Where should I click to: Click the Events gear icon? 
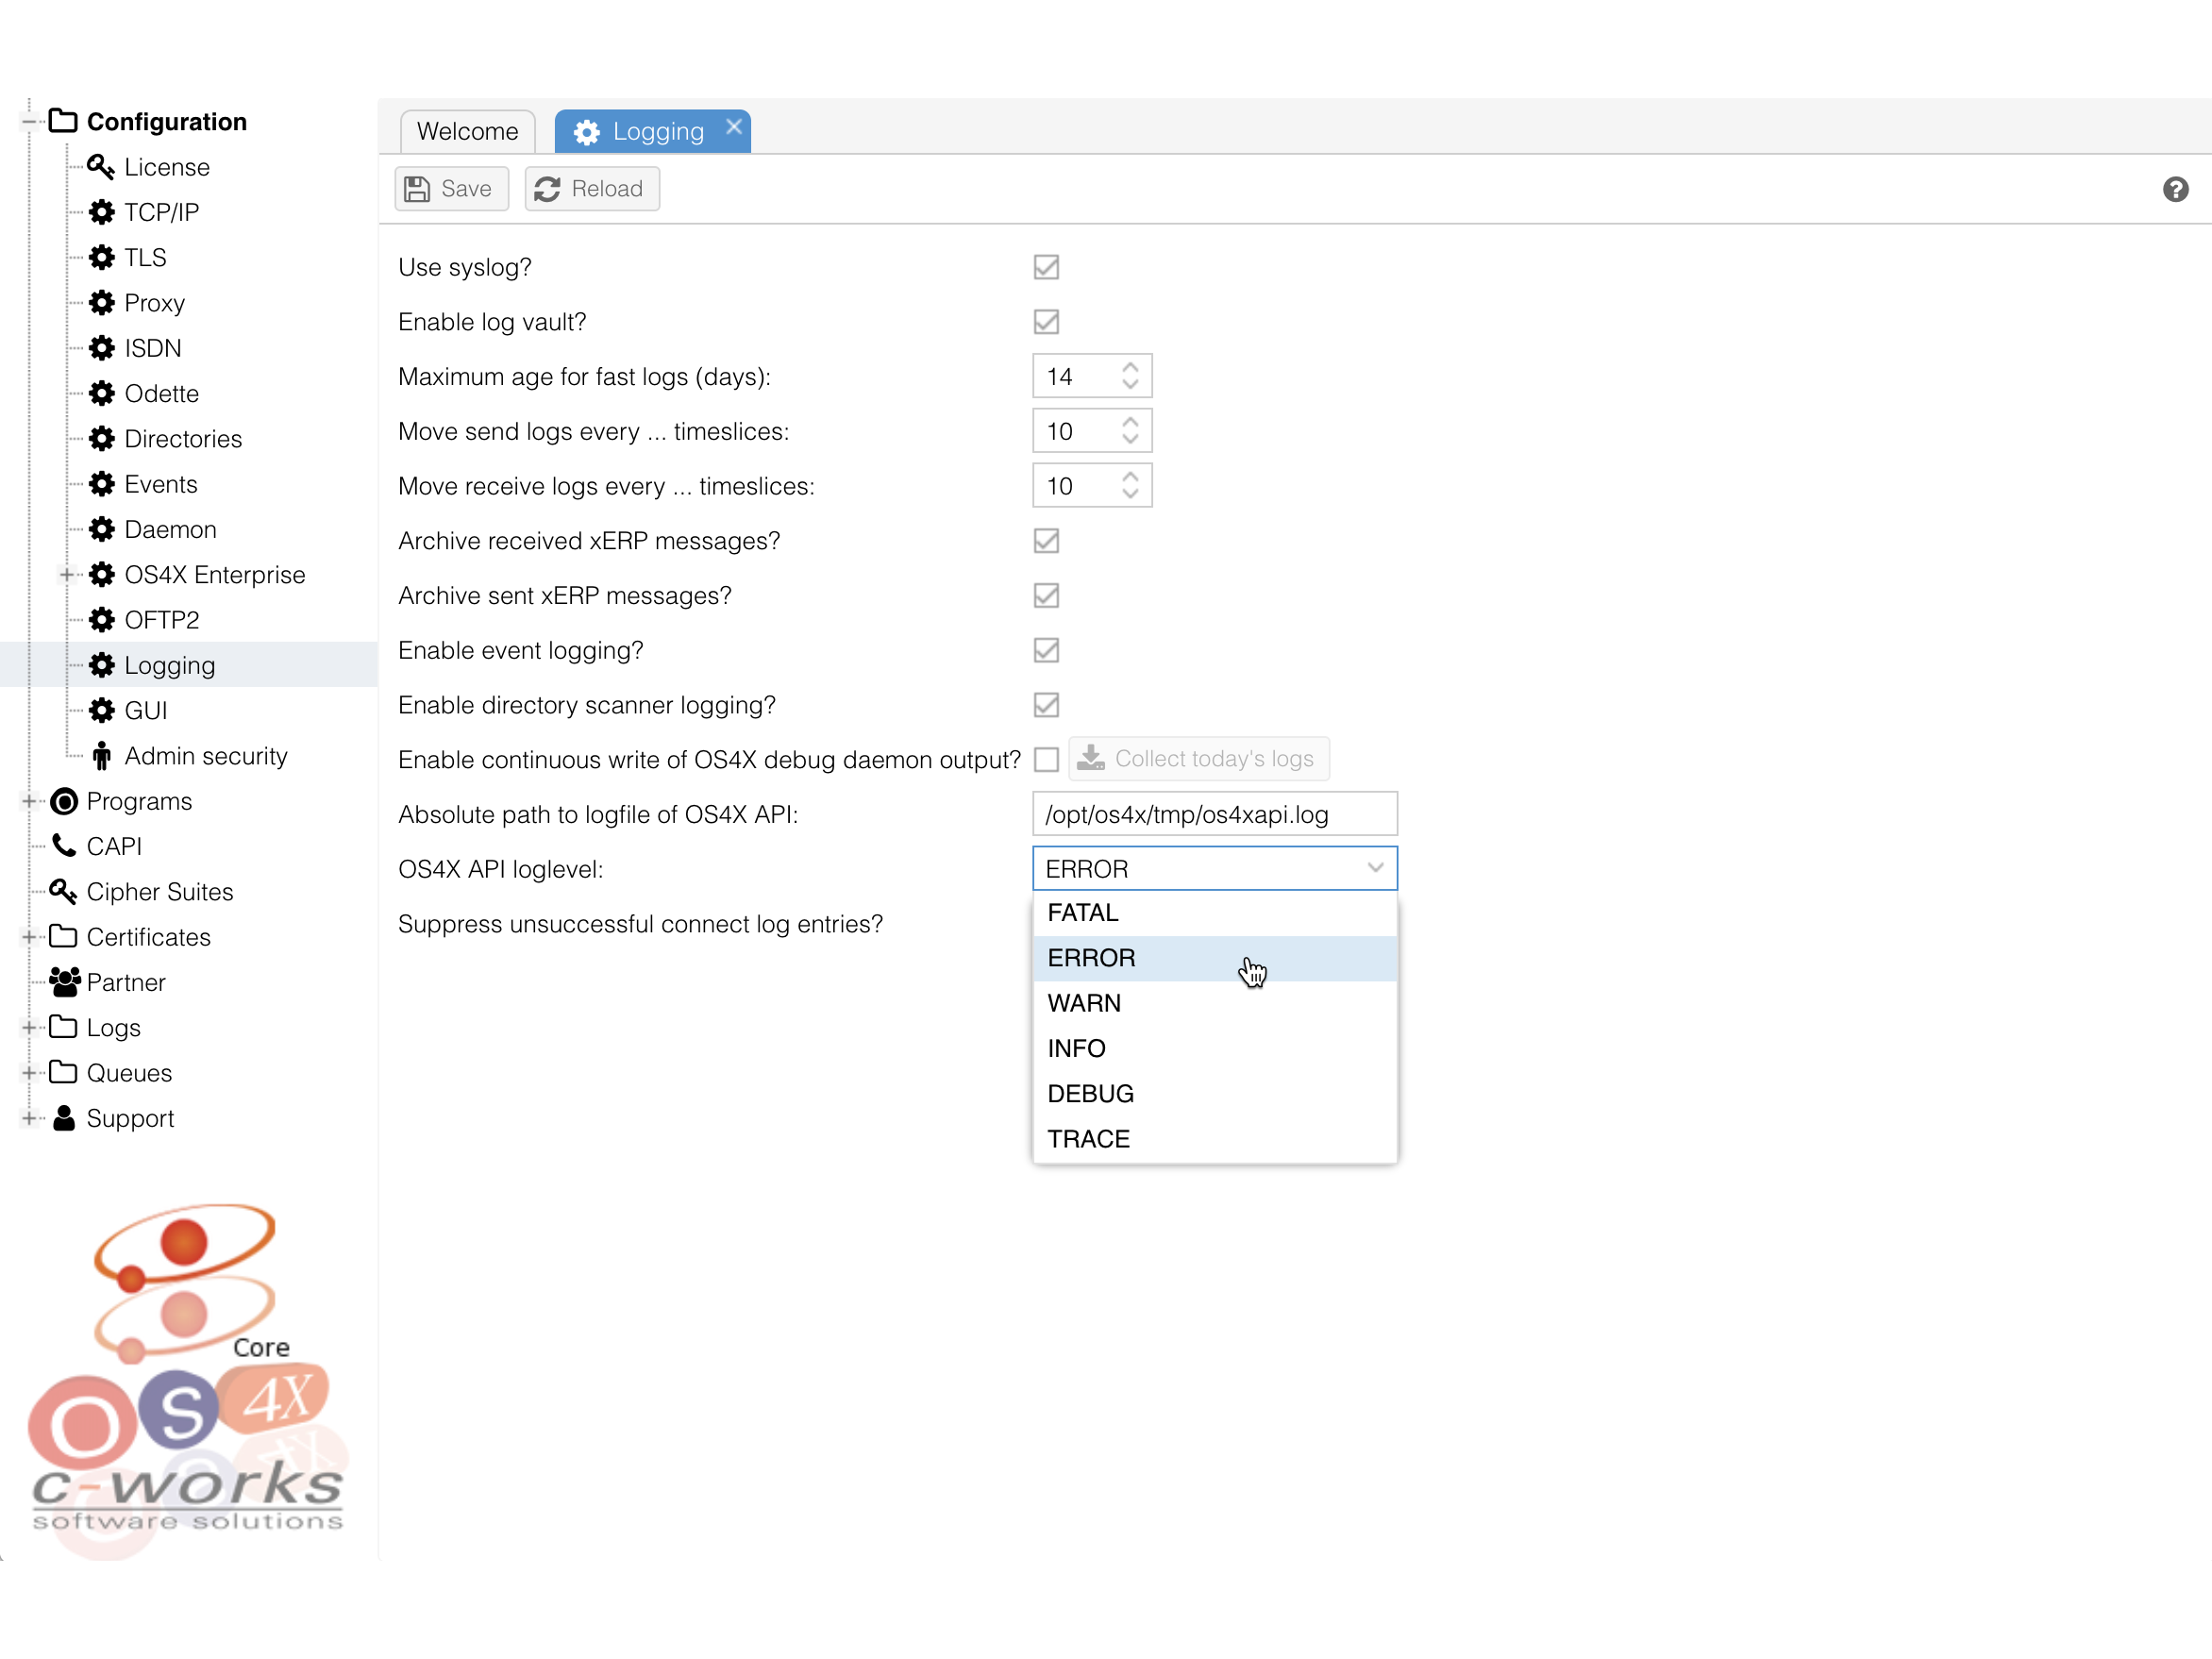click(x=101, y=484)
